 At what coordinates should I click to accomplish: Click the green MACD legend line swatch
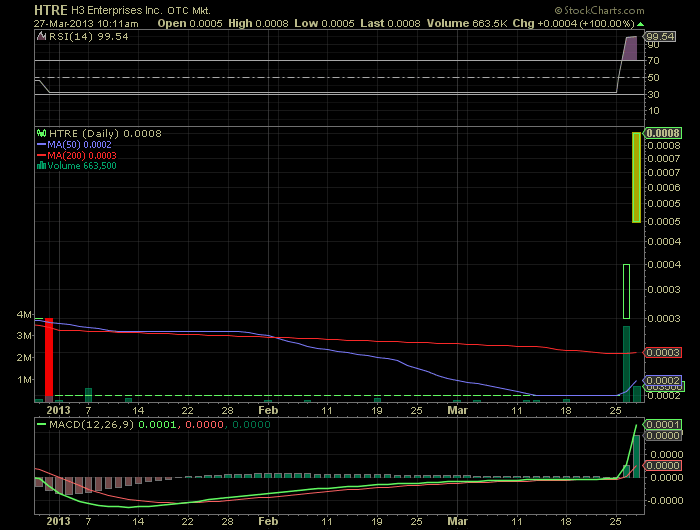[42, 425]
